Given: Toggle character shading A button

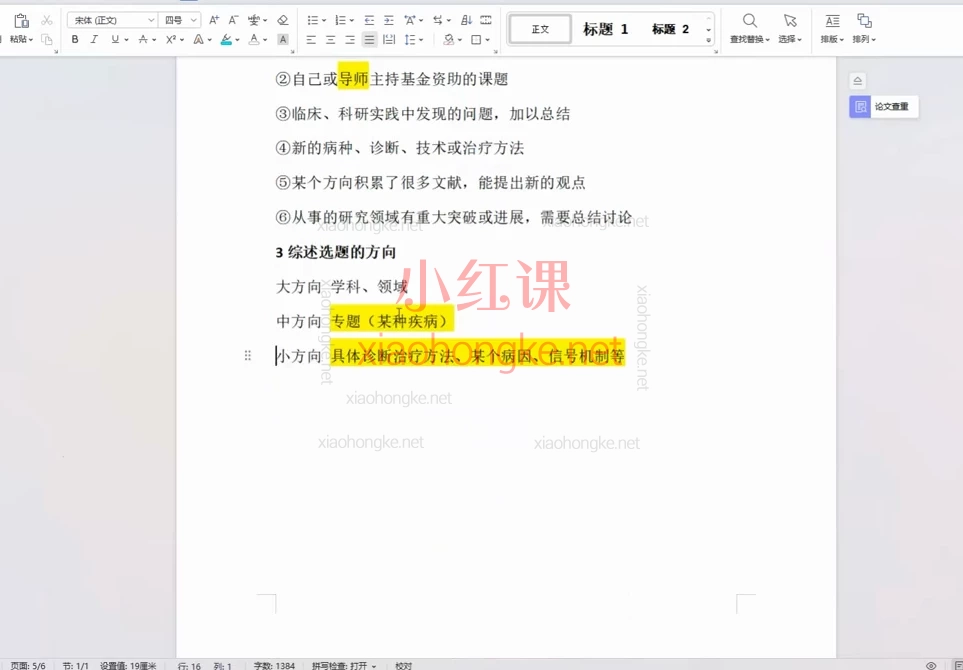Looking at the screenshot, I should click(x=283, y=39).
